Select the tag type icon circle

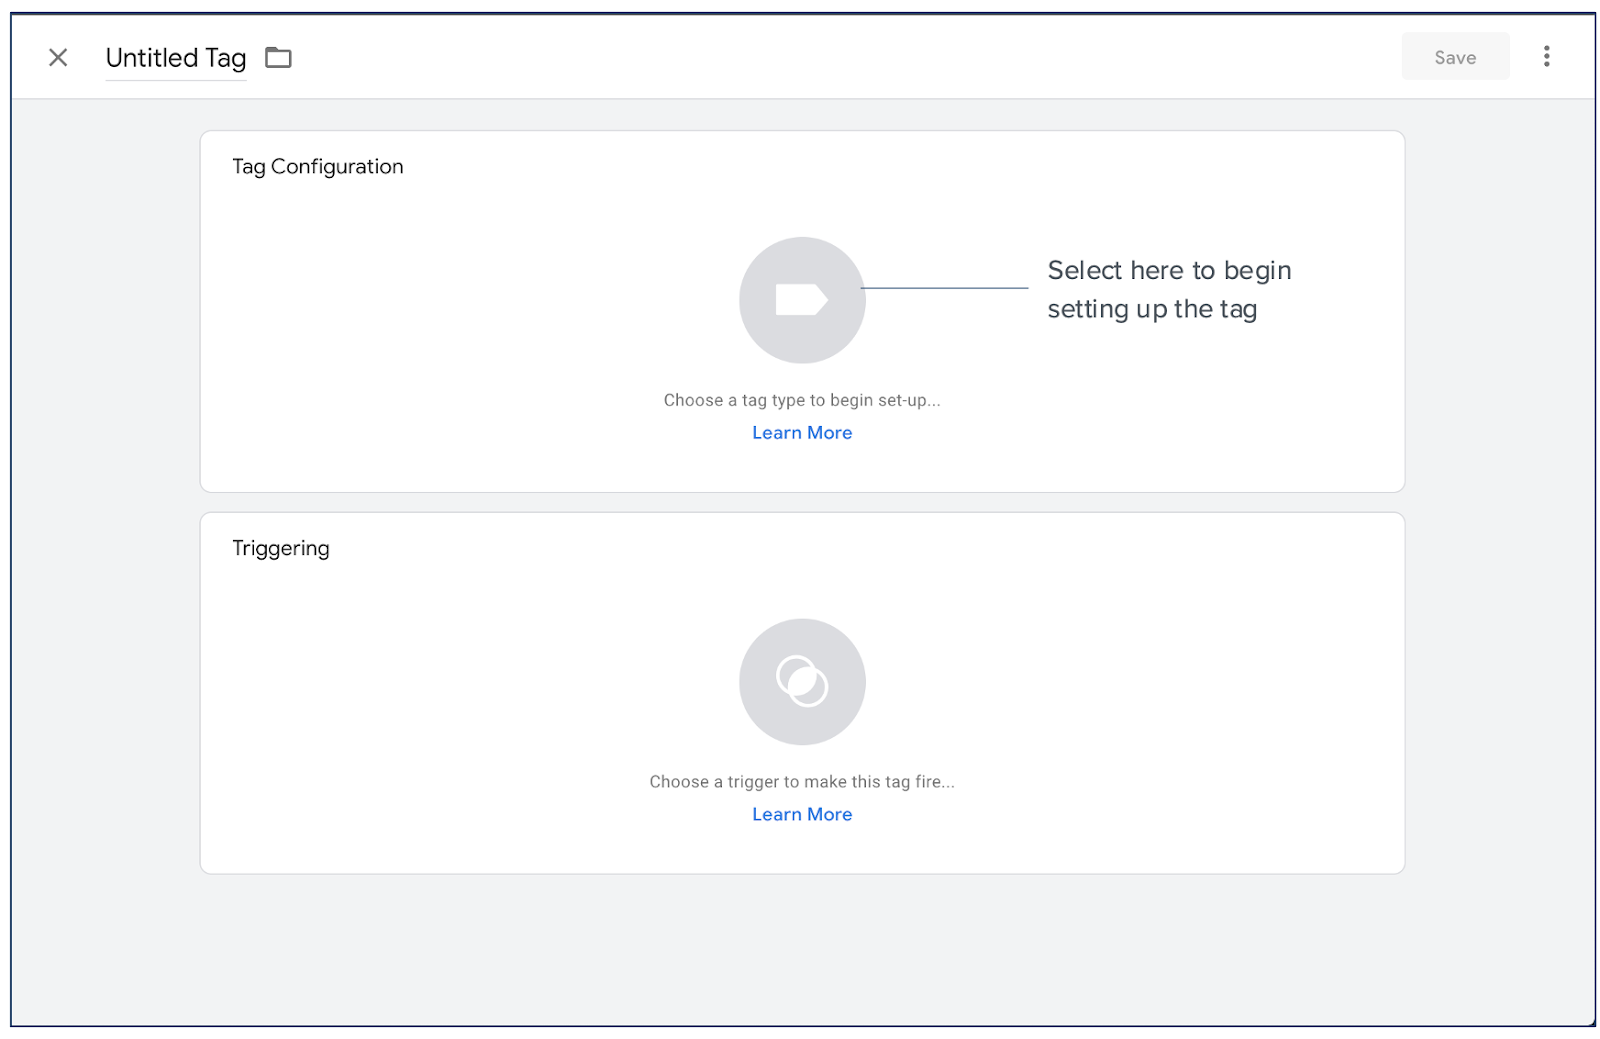coord(802,300)
